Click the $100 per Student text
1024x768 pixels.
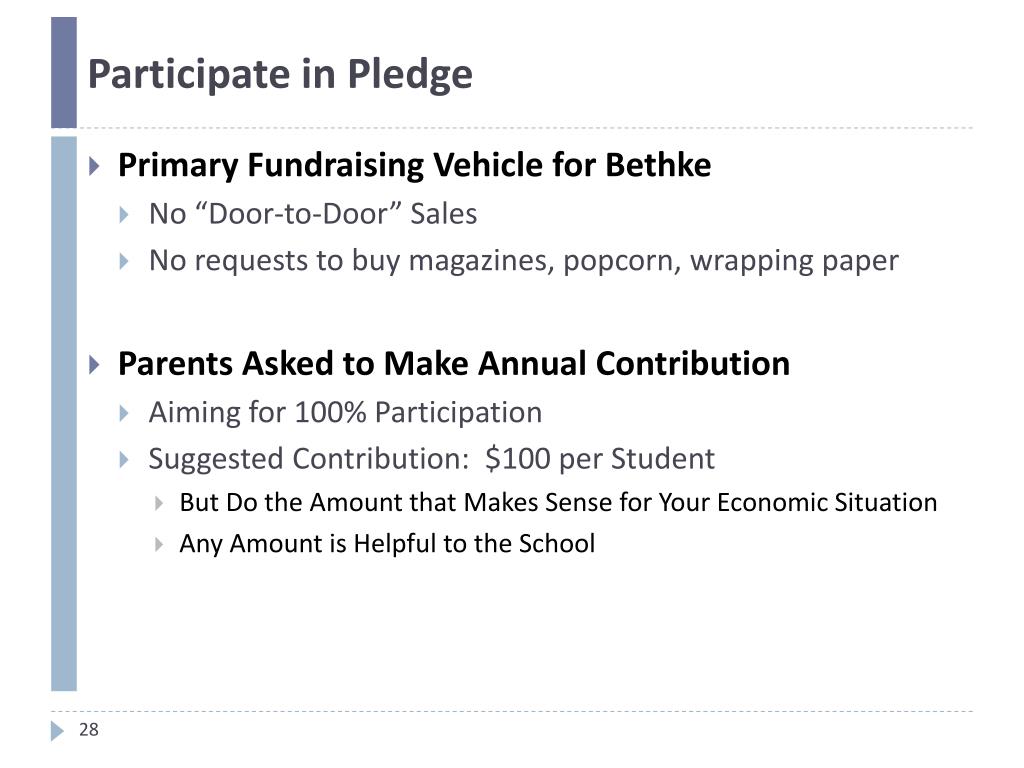coord(600,458)
